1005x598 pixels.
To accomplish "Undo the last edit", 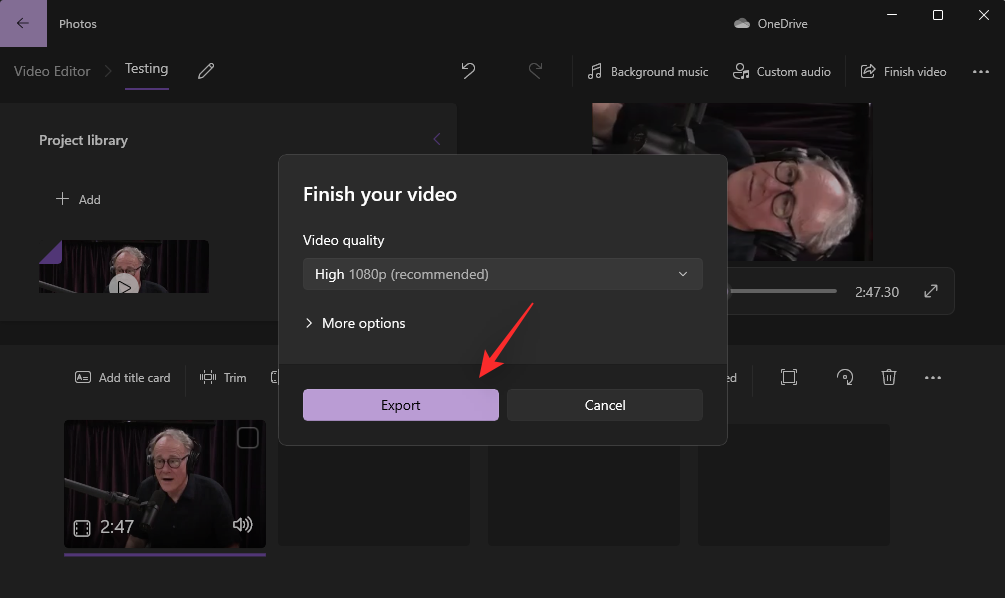I will tap(469, 71).
